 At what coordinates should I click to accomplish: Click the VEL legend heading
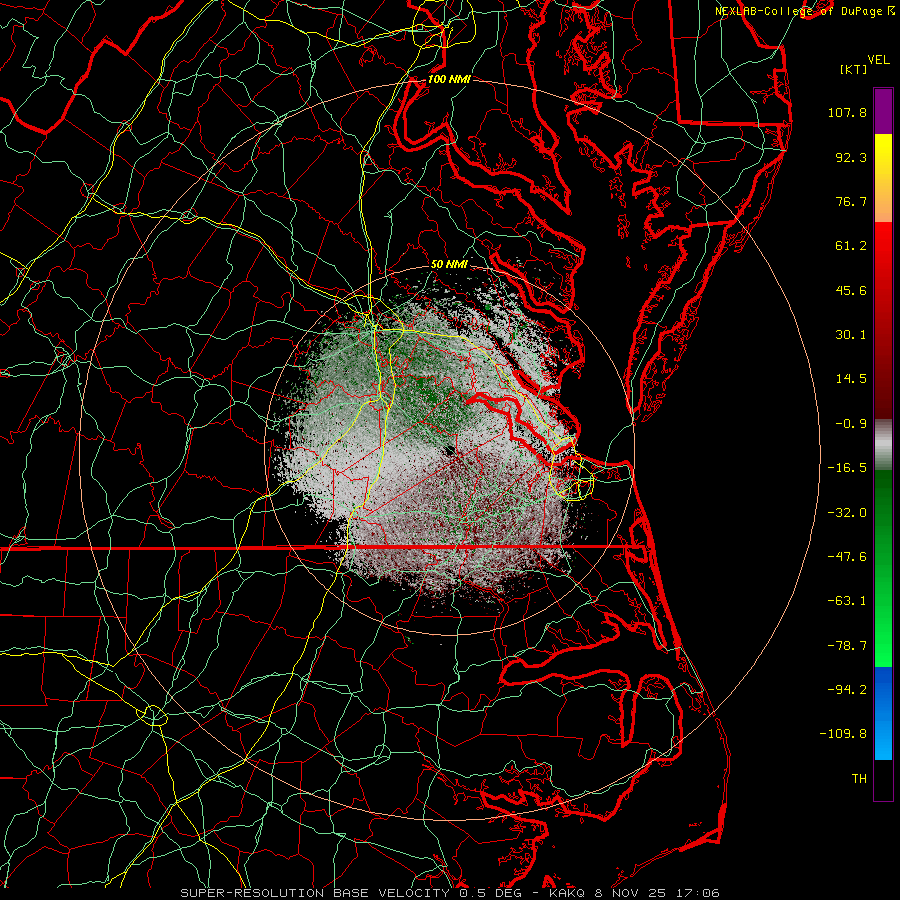coord(879,60)
